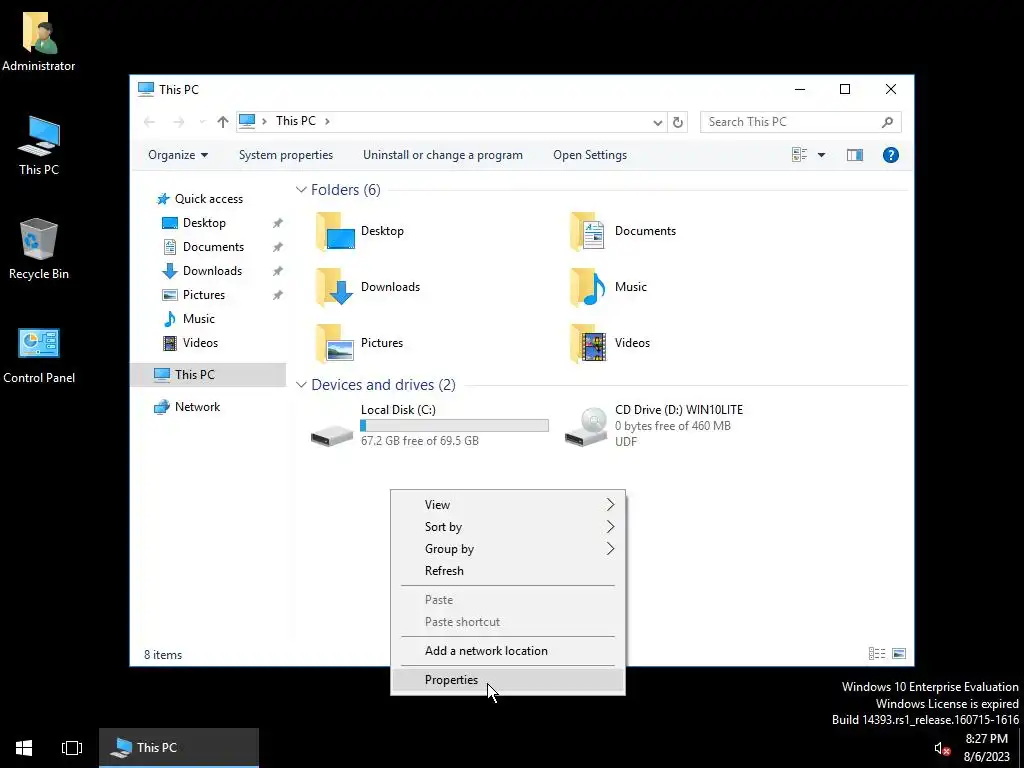
Task: Activate This PC taskbar button
Action: tap(179, 748)
